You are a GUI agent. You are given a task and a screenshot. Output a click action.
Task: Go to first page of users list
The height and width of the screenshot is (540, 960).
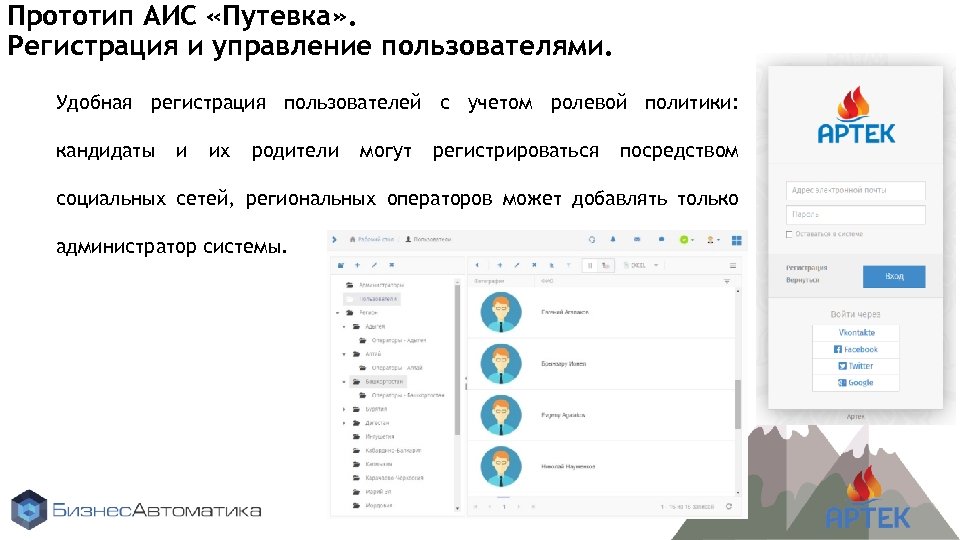[x=476, y=507]
